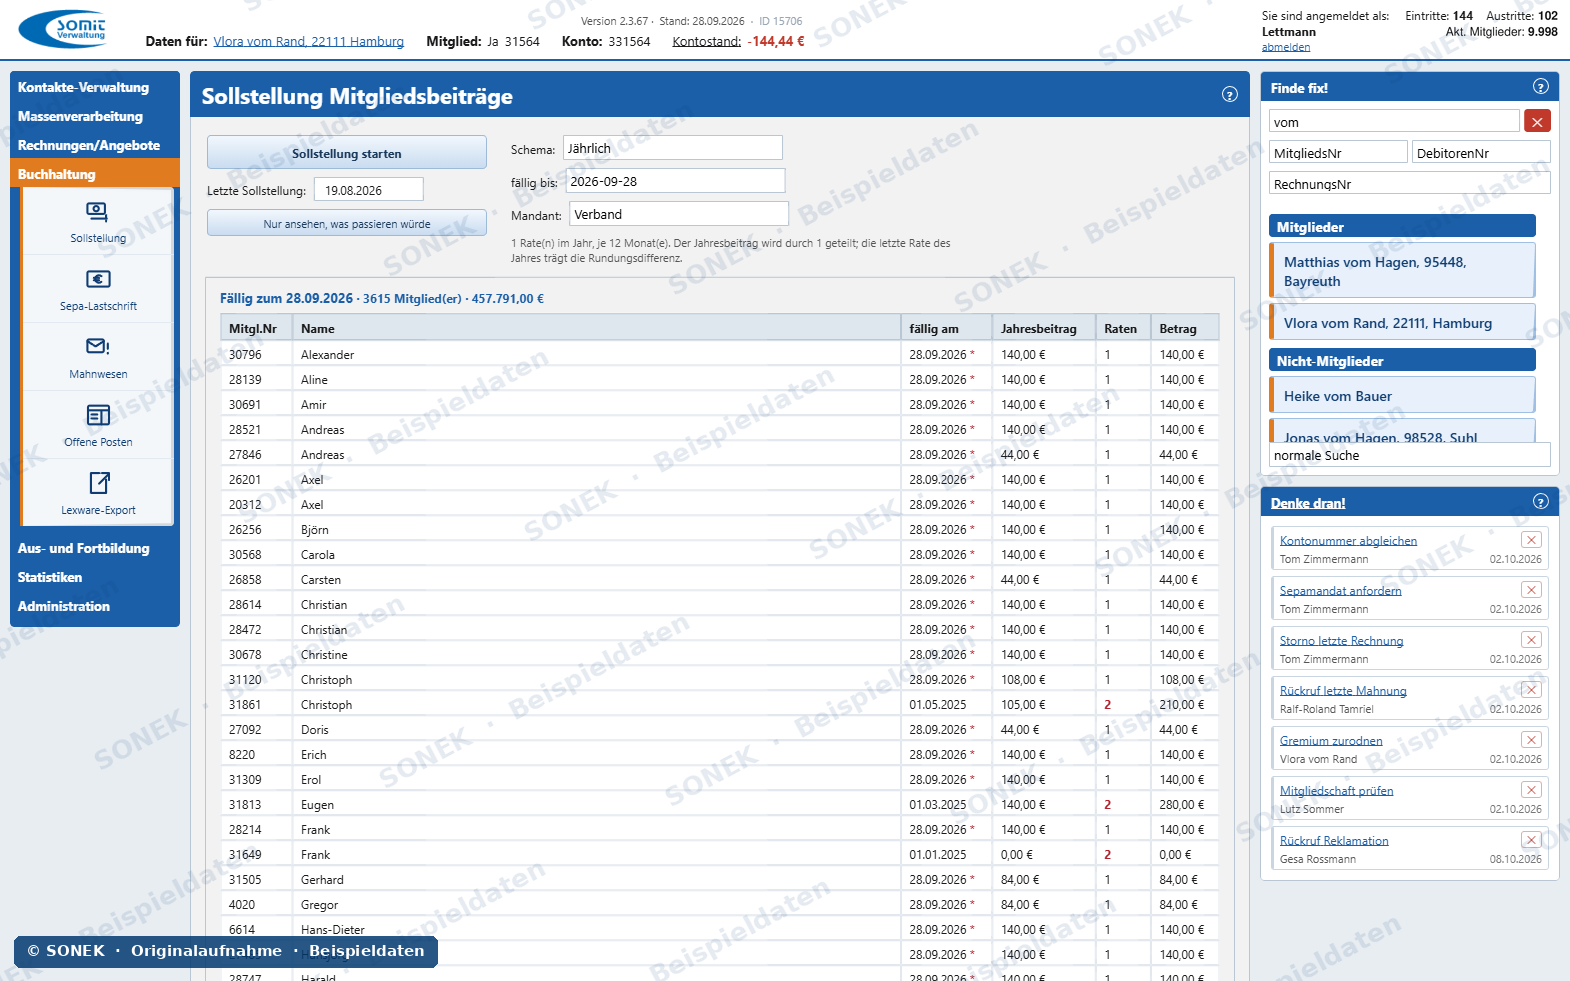Click the RechnungsNr search field

1409,184
